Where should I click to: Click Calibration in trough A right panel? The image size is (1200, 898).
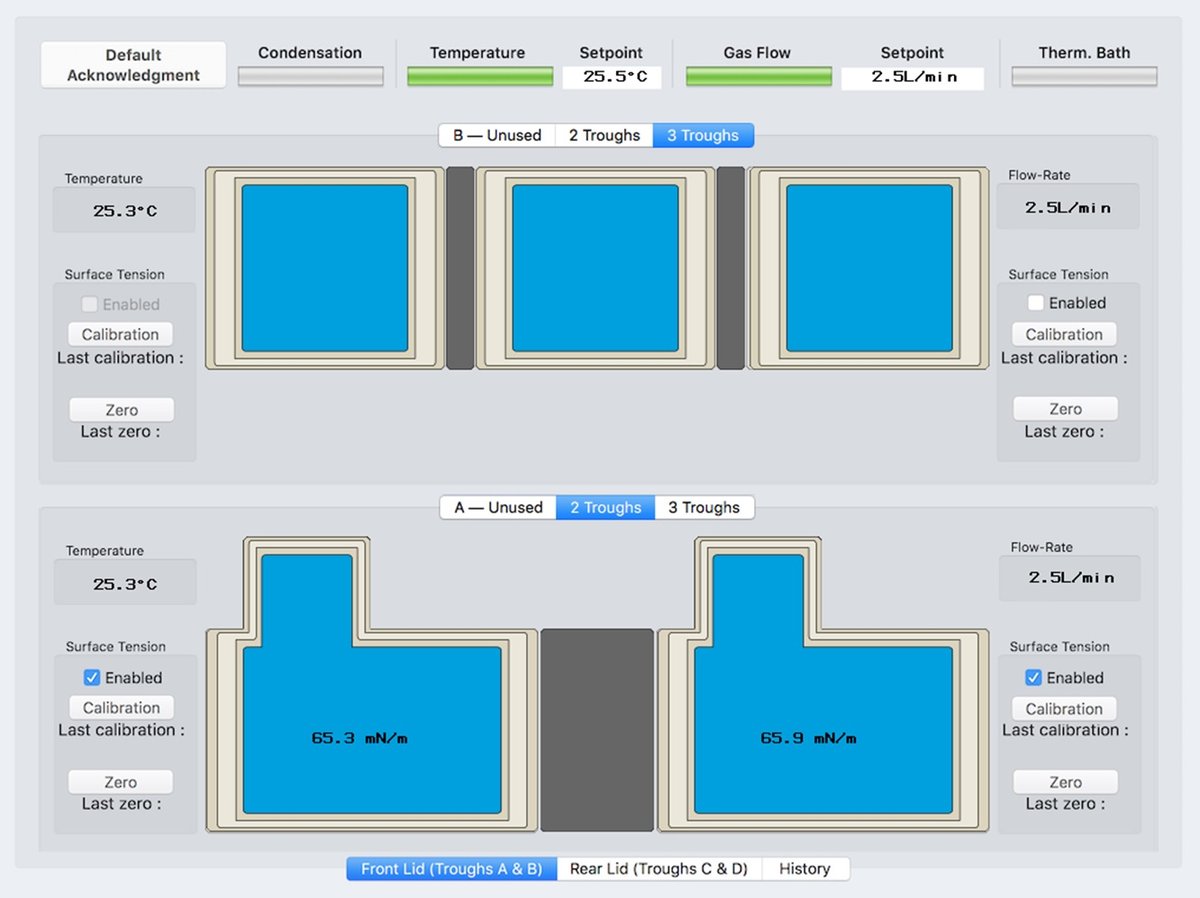click(1064, 709)
